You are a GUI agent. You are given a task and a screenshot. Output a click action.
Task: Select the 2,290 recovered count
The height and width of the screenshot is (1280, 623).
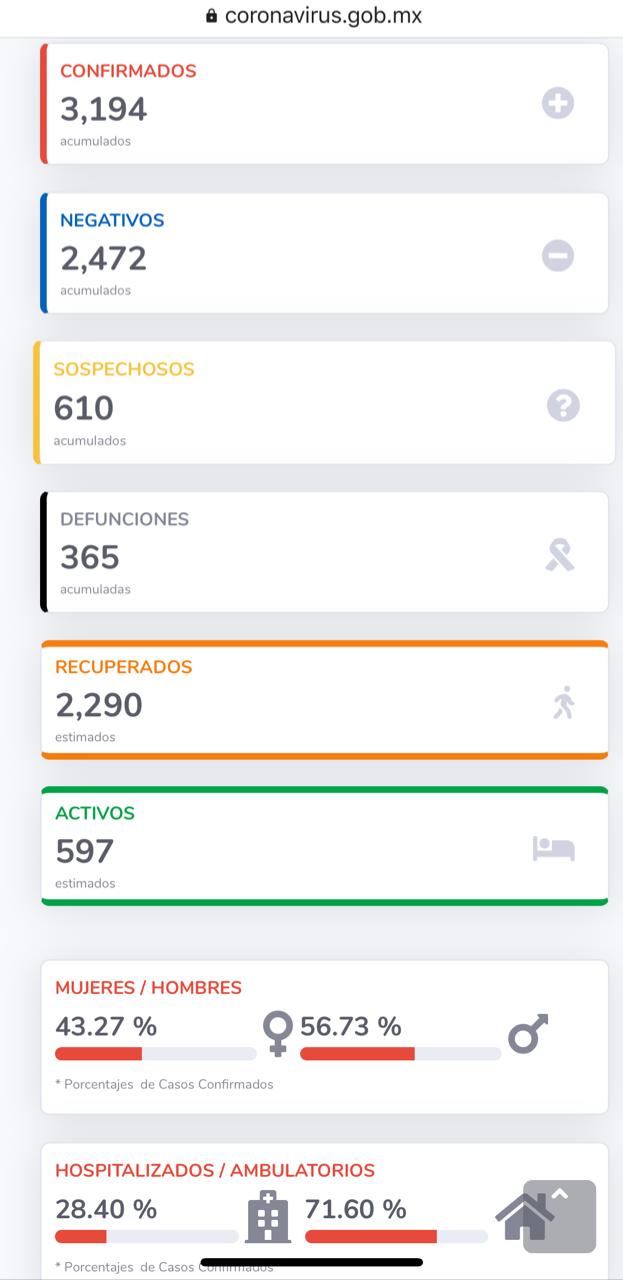point(99,705)
